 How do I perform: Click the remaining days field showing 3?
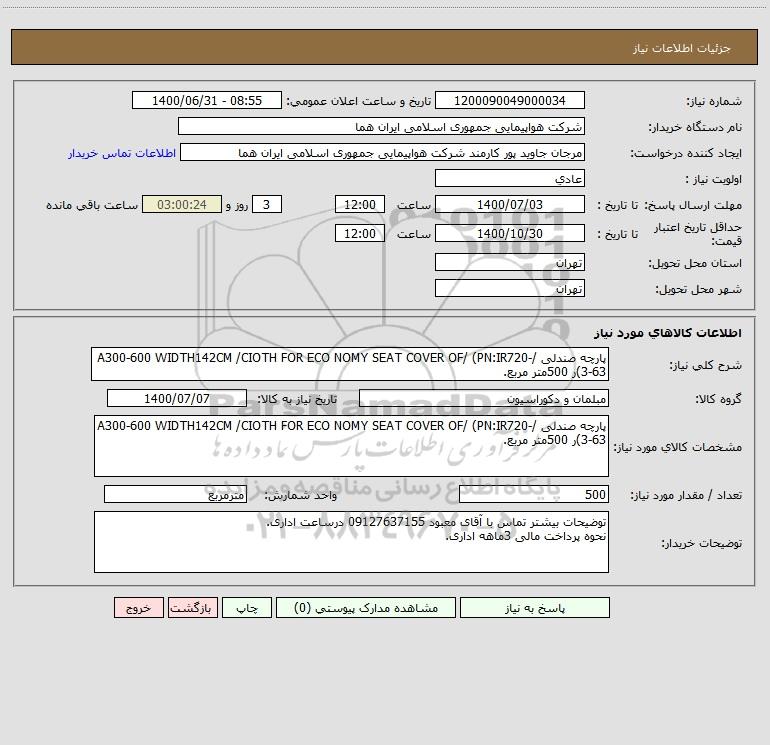coord(267,205)
